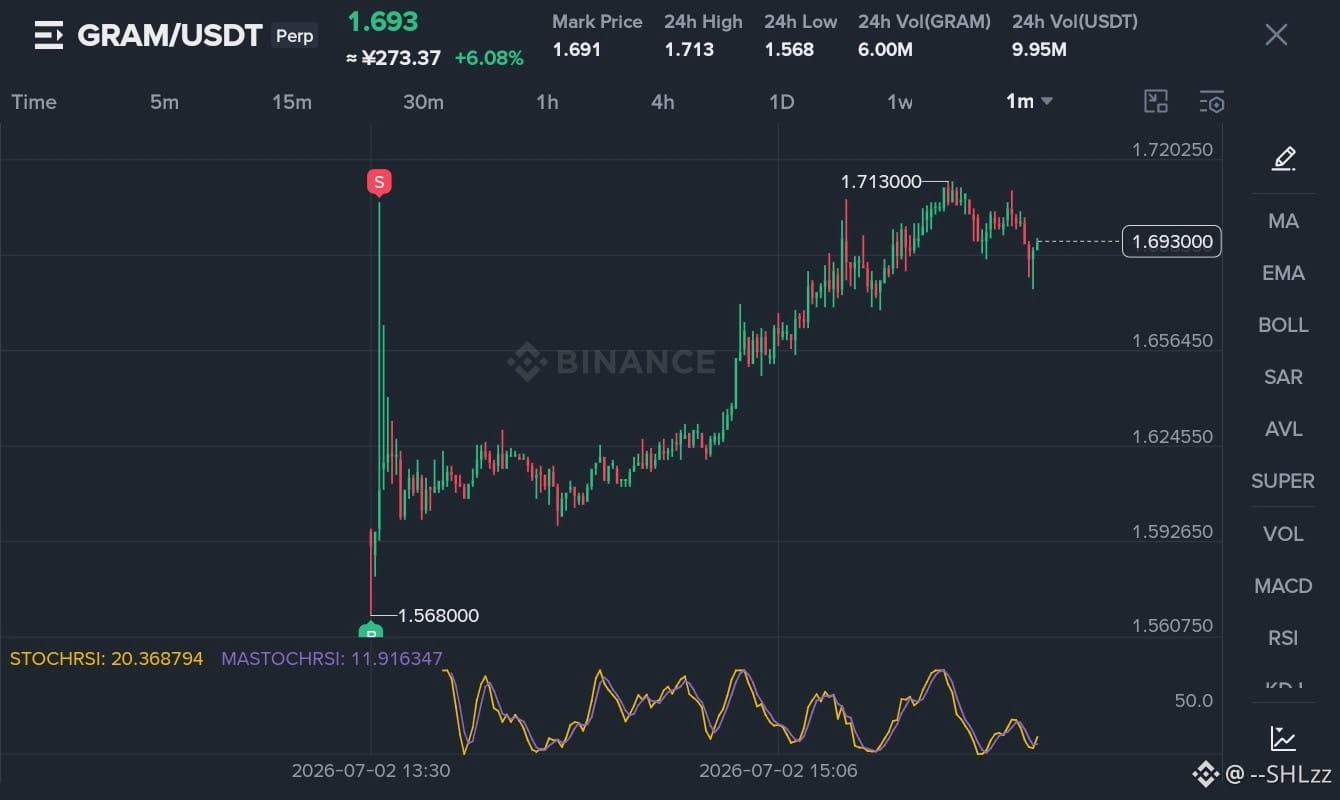This screenshot has height=800, width=1340.
Task: Toggle the EMA indicator
Action: click(1283, 273)
